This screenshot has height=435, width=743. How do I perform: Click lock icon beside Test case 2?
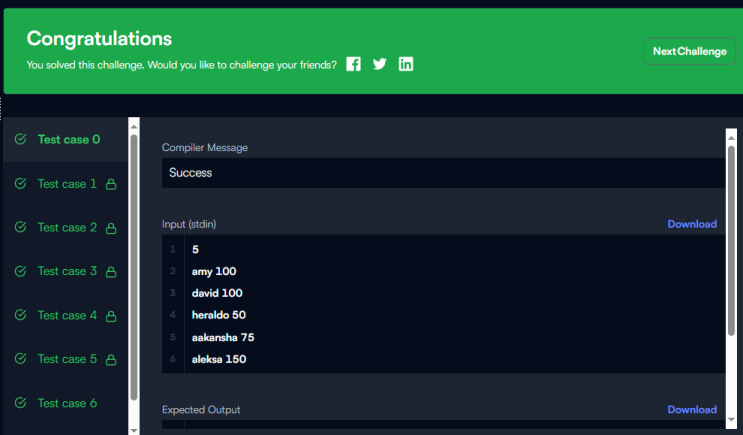[111, 228]
